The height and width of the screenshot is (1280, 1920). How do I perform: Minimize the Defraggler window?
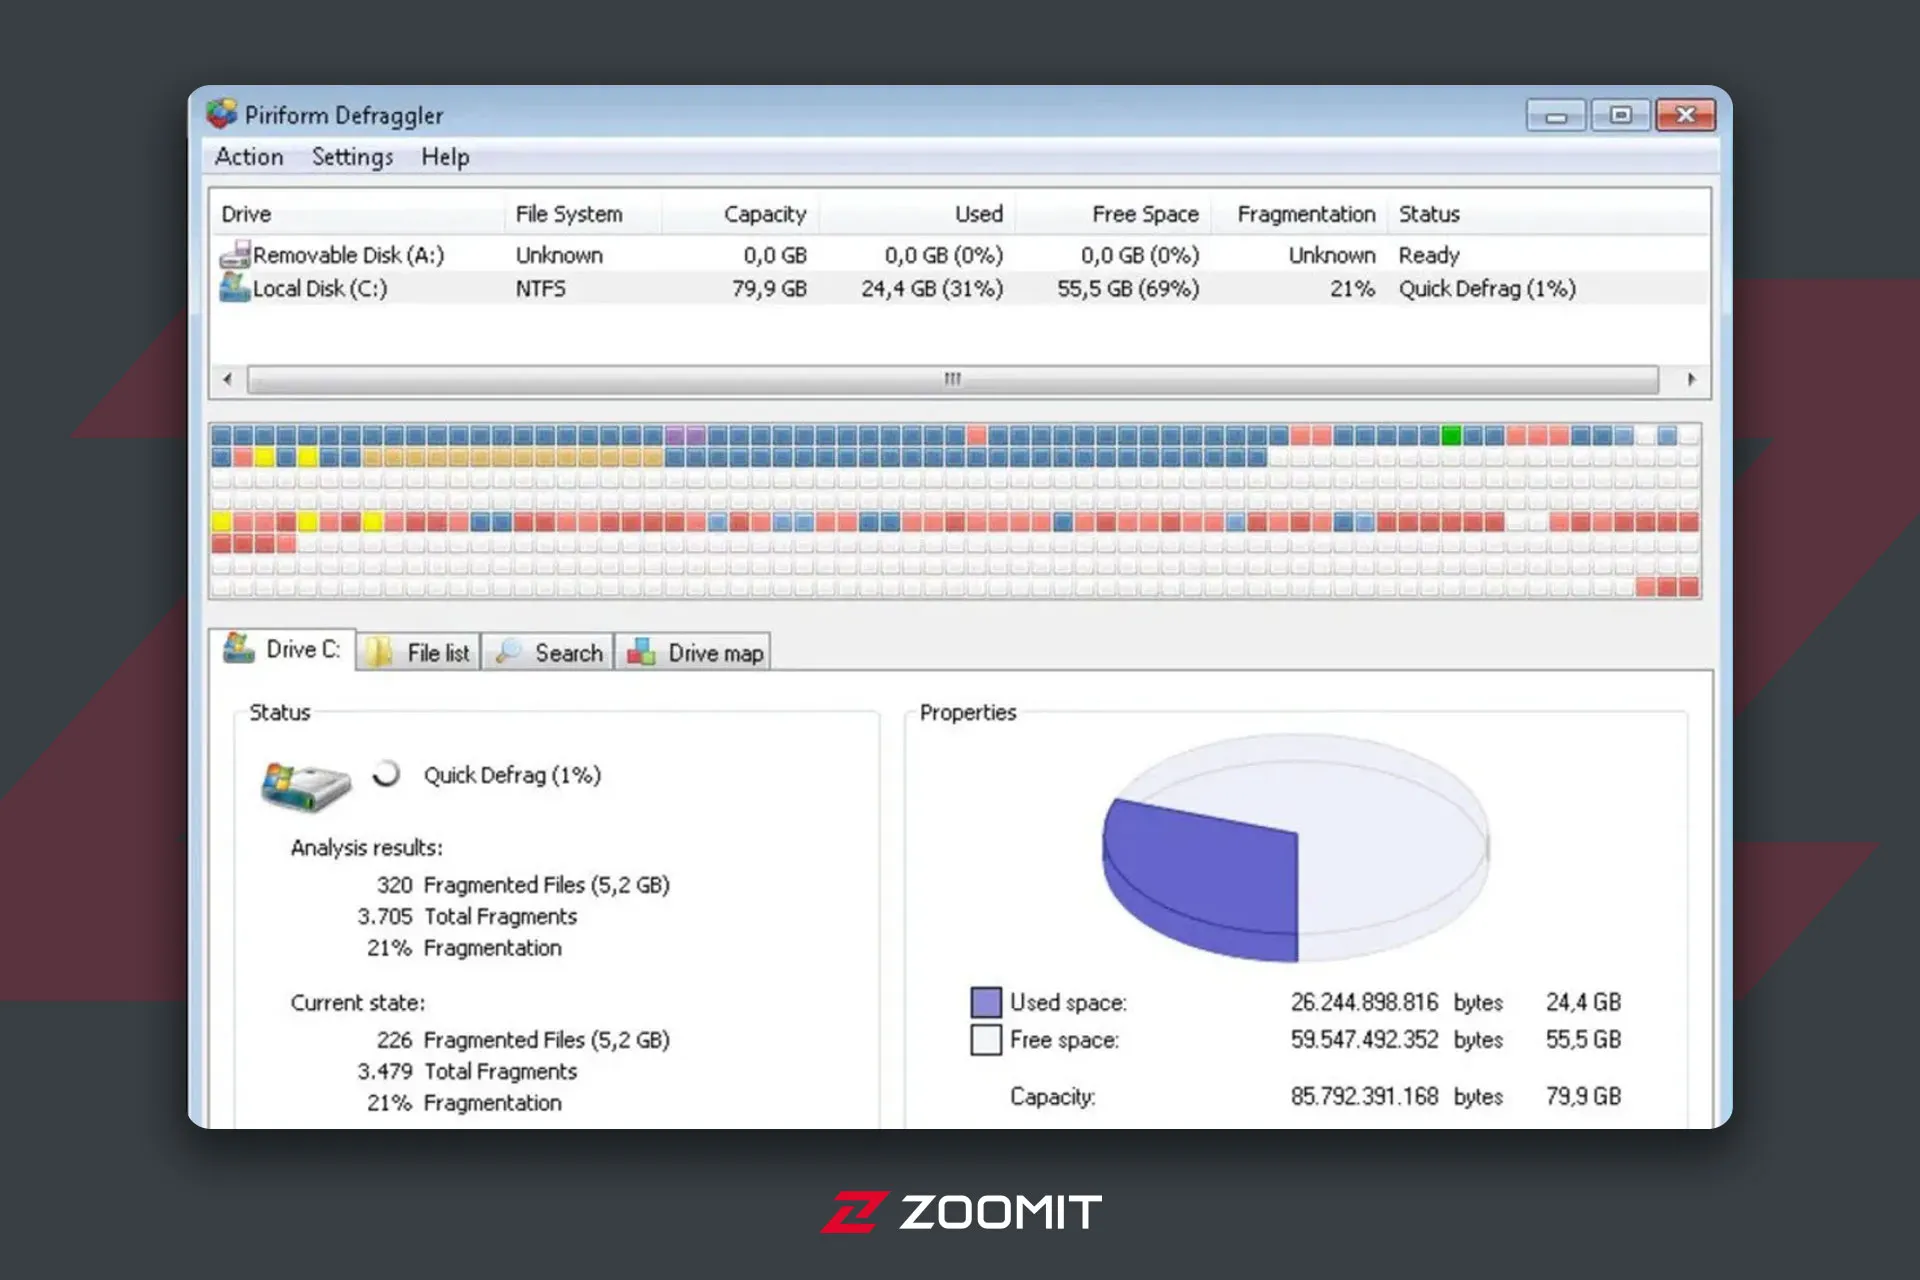(x=1556, y=116)
